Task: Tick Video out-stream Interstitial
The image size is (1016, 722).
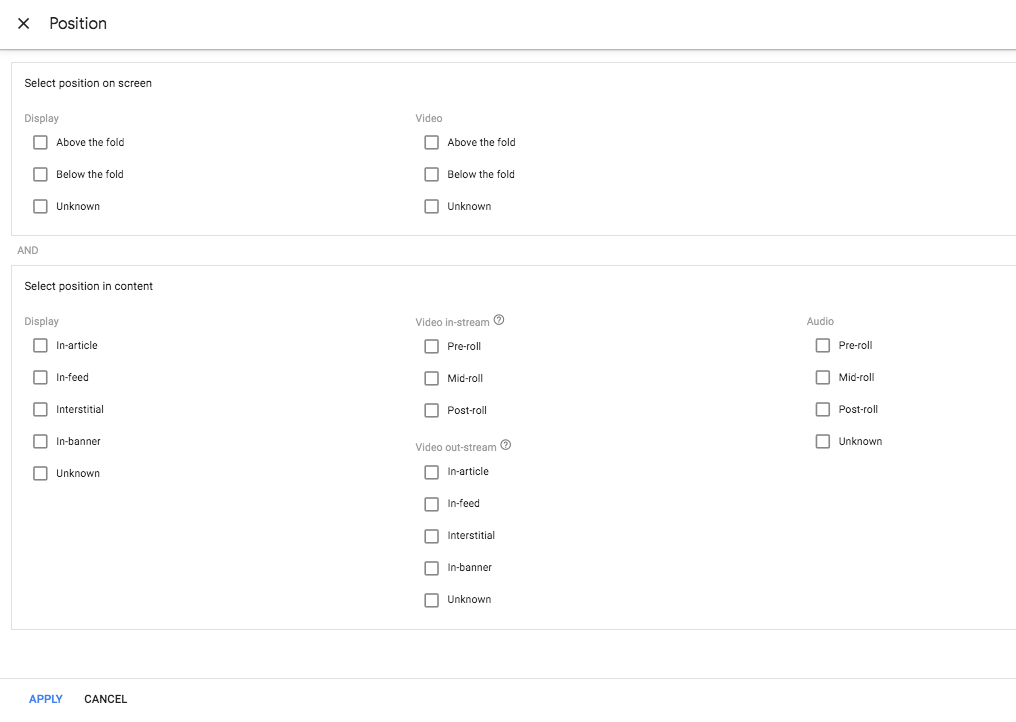Action: pyautogui.click(x=432, y=537)
